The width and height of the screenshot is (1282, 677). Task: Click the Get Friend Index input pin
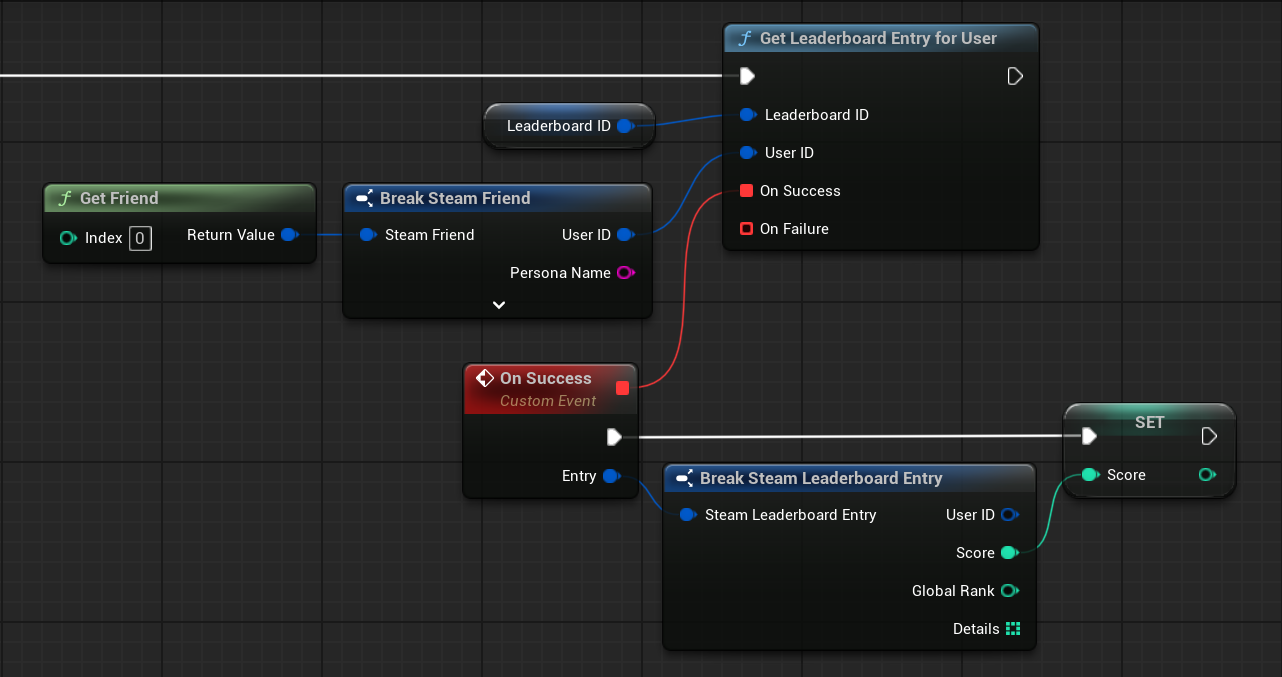pos(68,238)
